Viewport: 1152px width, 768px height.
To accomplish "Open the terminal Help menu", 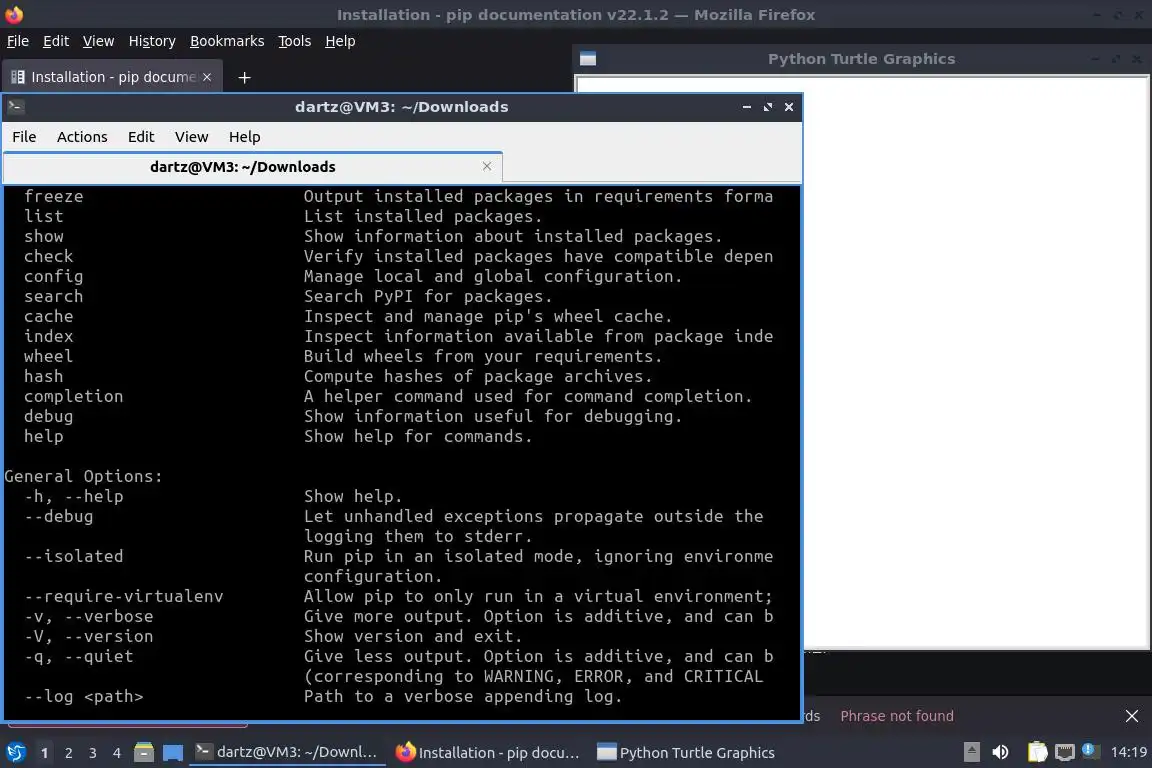I will 245,137.
